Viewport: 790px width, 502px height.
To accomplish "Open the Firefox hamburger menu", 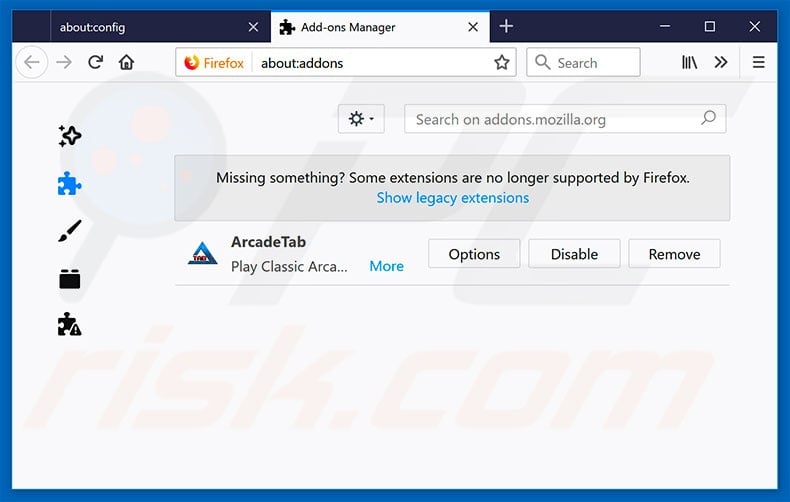I will 758,62.
